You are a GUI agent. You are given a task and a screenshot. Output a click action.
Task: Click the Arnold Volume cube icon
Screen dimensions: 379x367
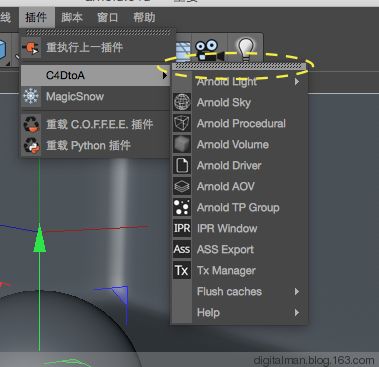[x=182, y=144]
